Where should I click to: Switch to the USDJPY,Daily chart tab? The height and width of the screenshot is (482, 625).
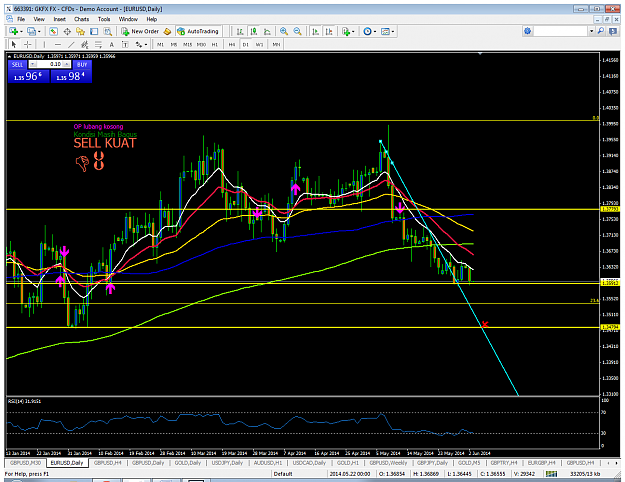tap(227, 463)
